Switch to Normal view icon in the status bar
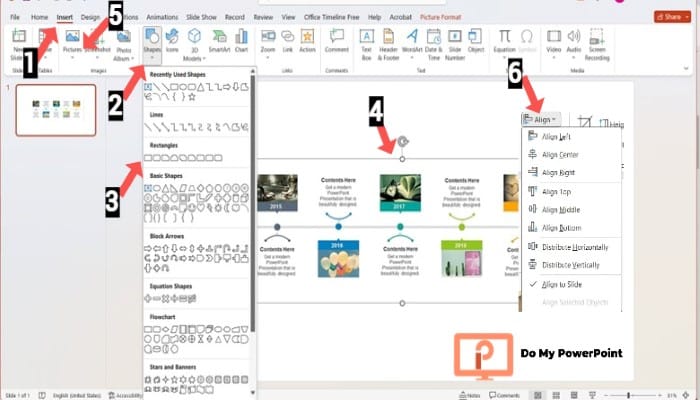 coord(538,395)
